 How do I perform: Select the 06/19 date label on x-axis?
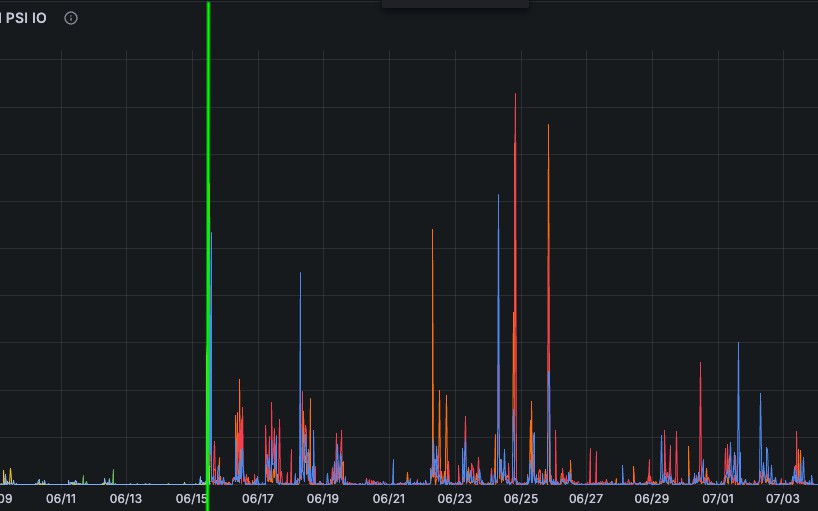(323, 498)
